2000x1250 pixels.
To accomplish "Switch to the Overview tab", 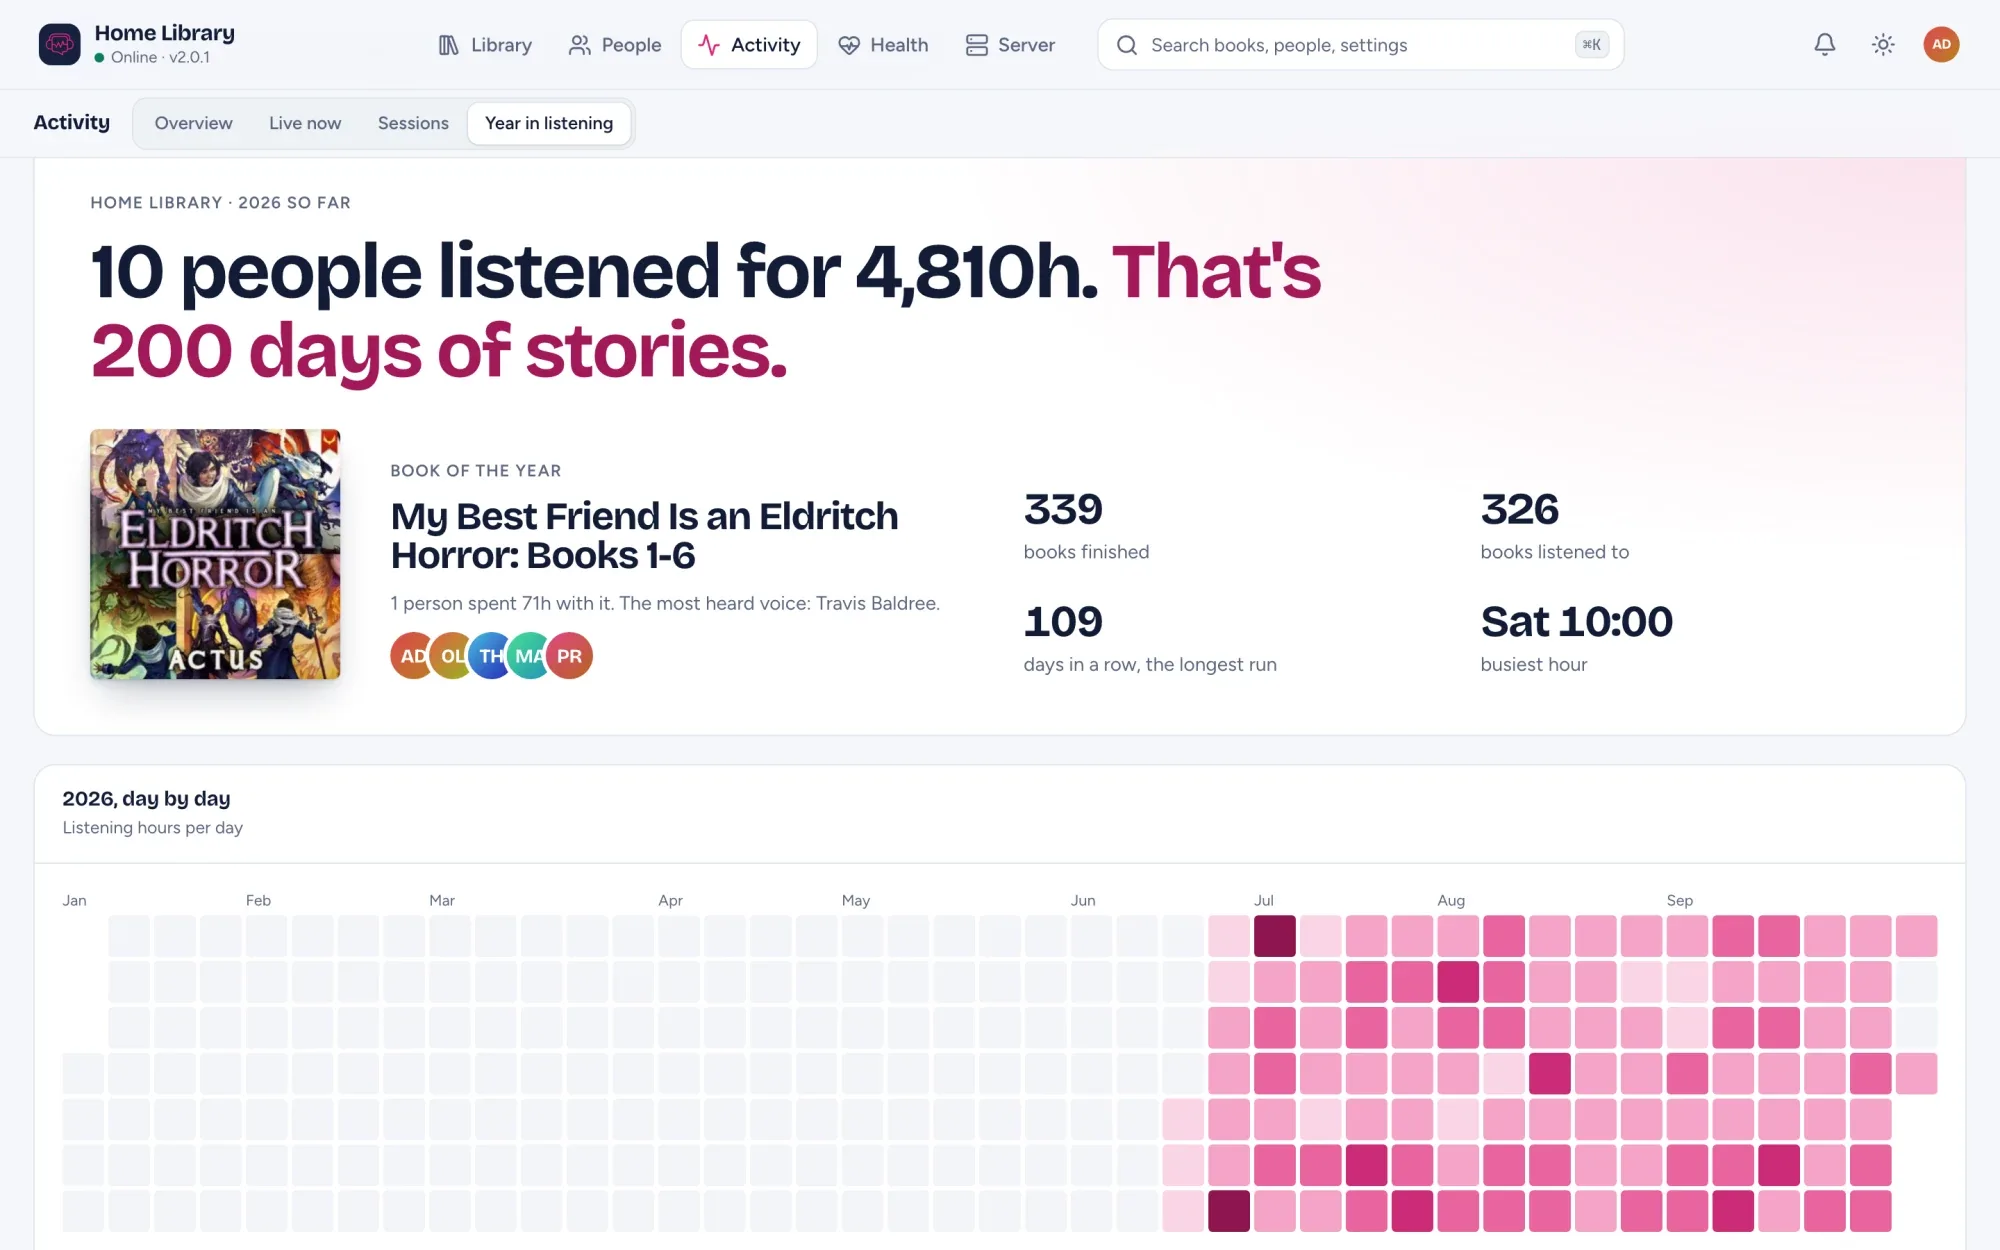I will [193, 123].
